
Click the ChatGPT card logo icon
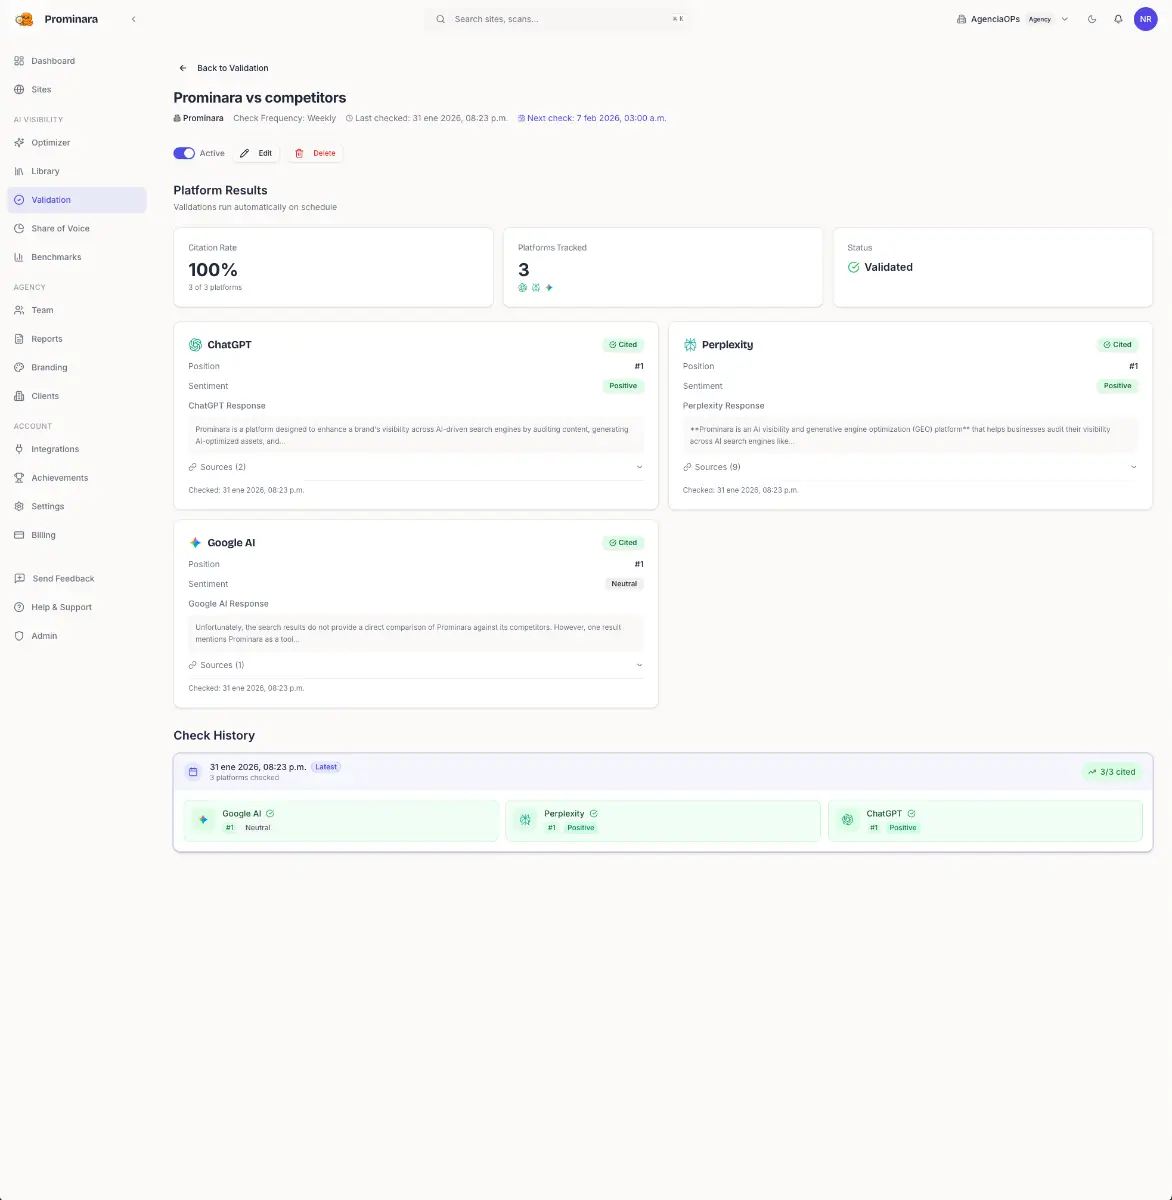tap(195, 344)
